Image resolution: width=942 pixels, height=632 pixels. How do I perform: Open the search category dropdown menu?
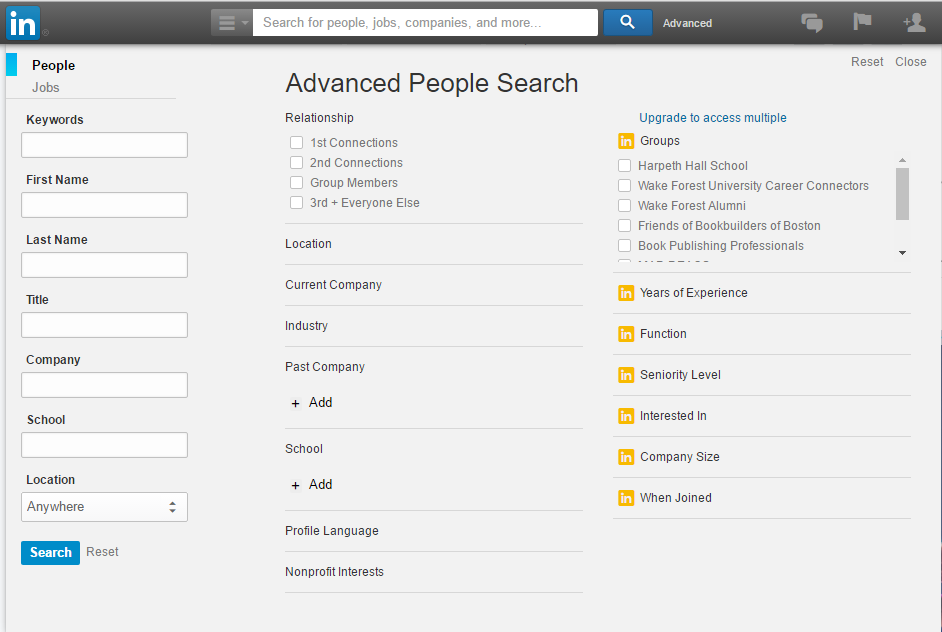(x=232, y=23)
